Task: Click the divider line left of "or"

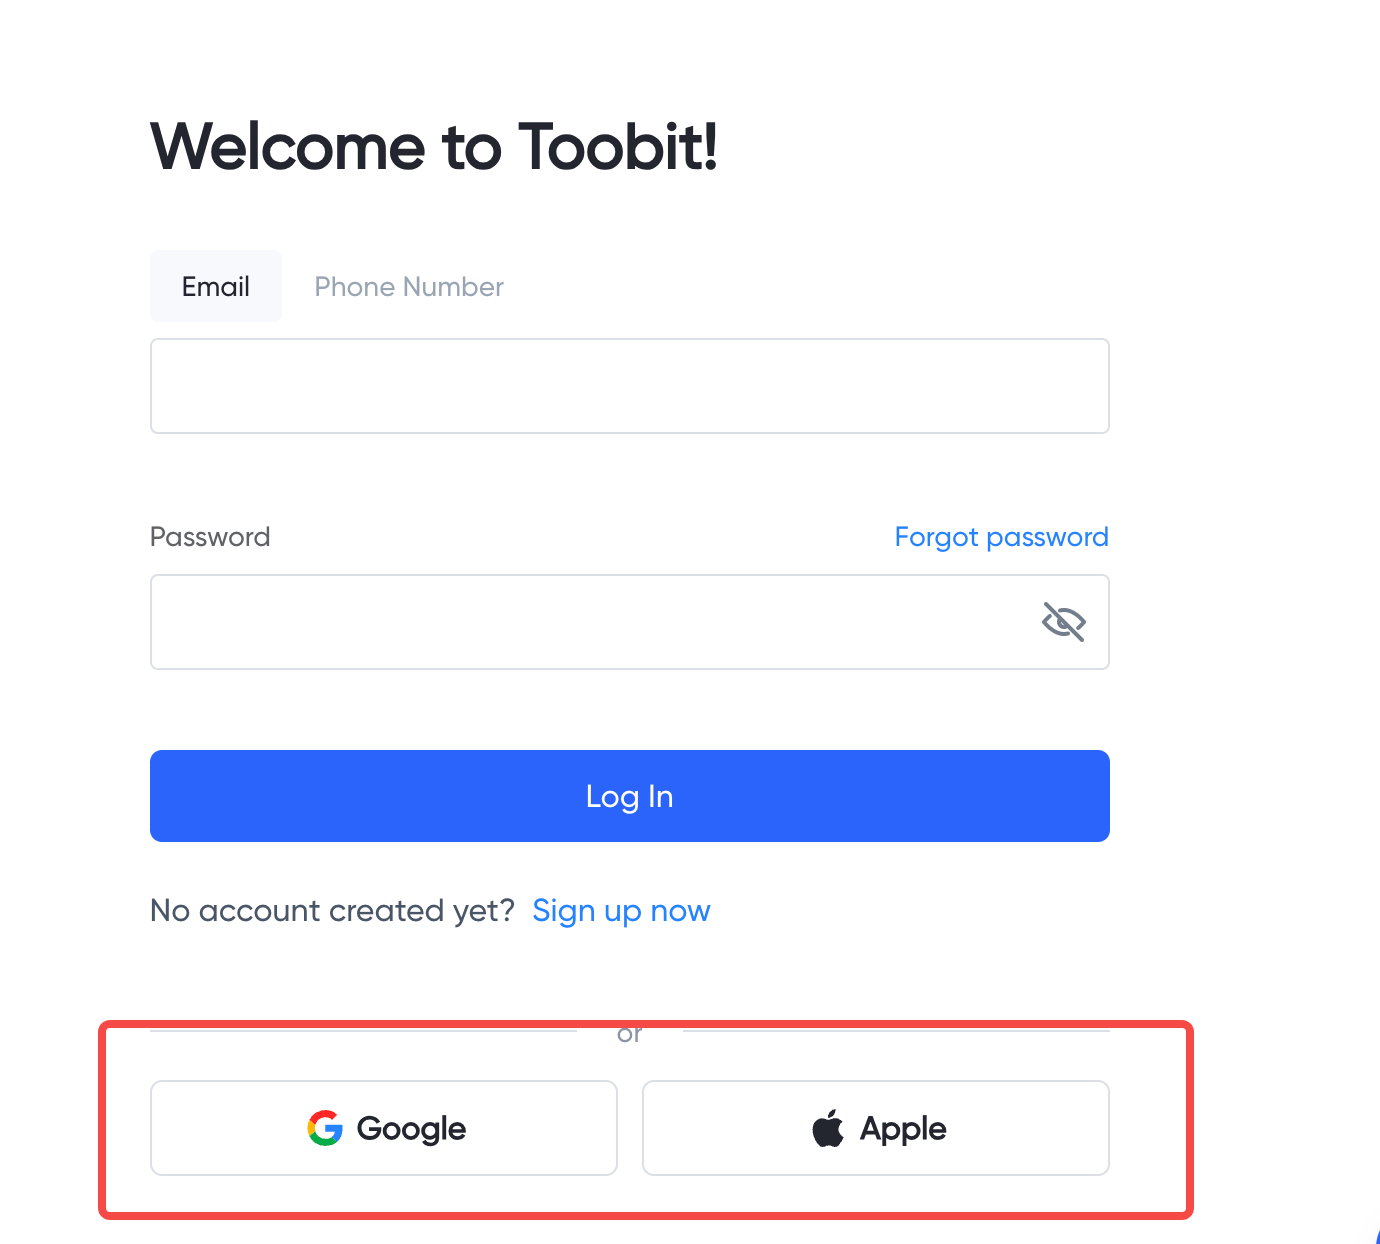Action: coord(362,1030)
